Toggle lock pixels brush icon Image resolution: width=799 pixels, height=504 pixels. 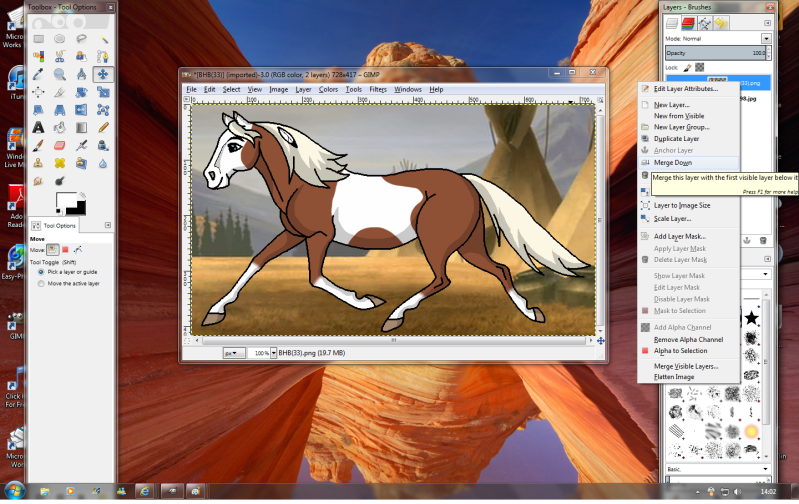[x=687, y=67]
